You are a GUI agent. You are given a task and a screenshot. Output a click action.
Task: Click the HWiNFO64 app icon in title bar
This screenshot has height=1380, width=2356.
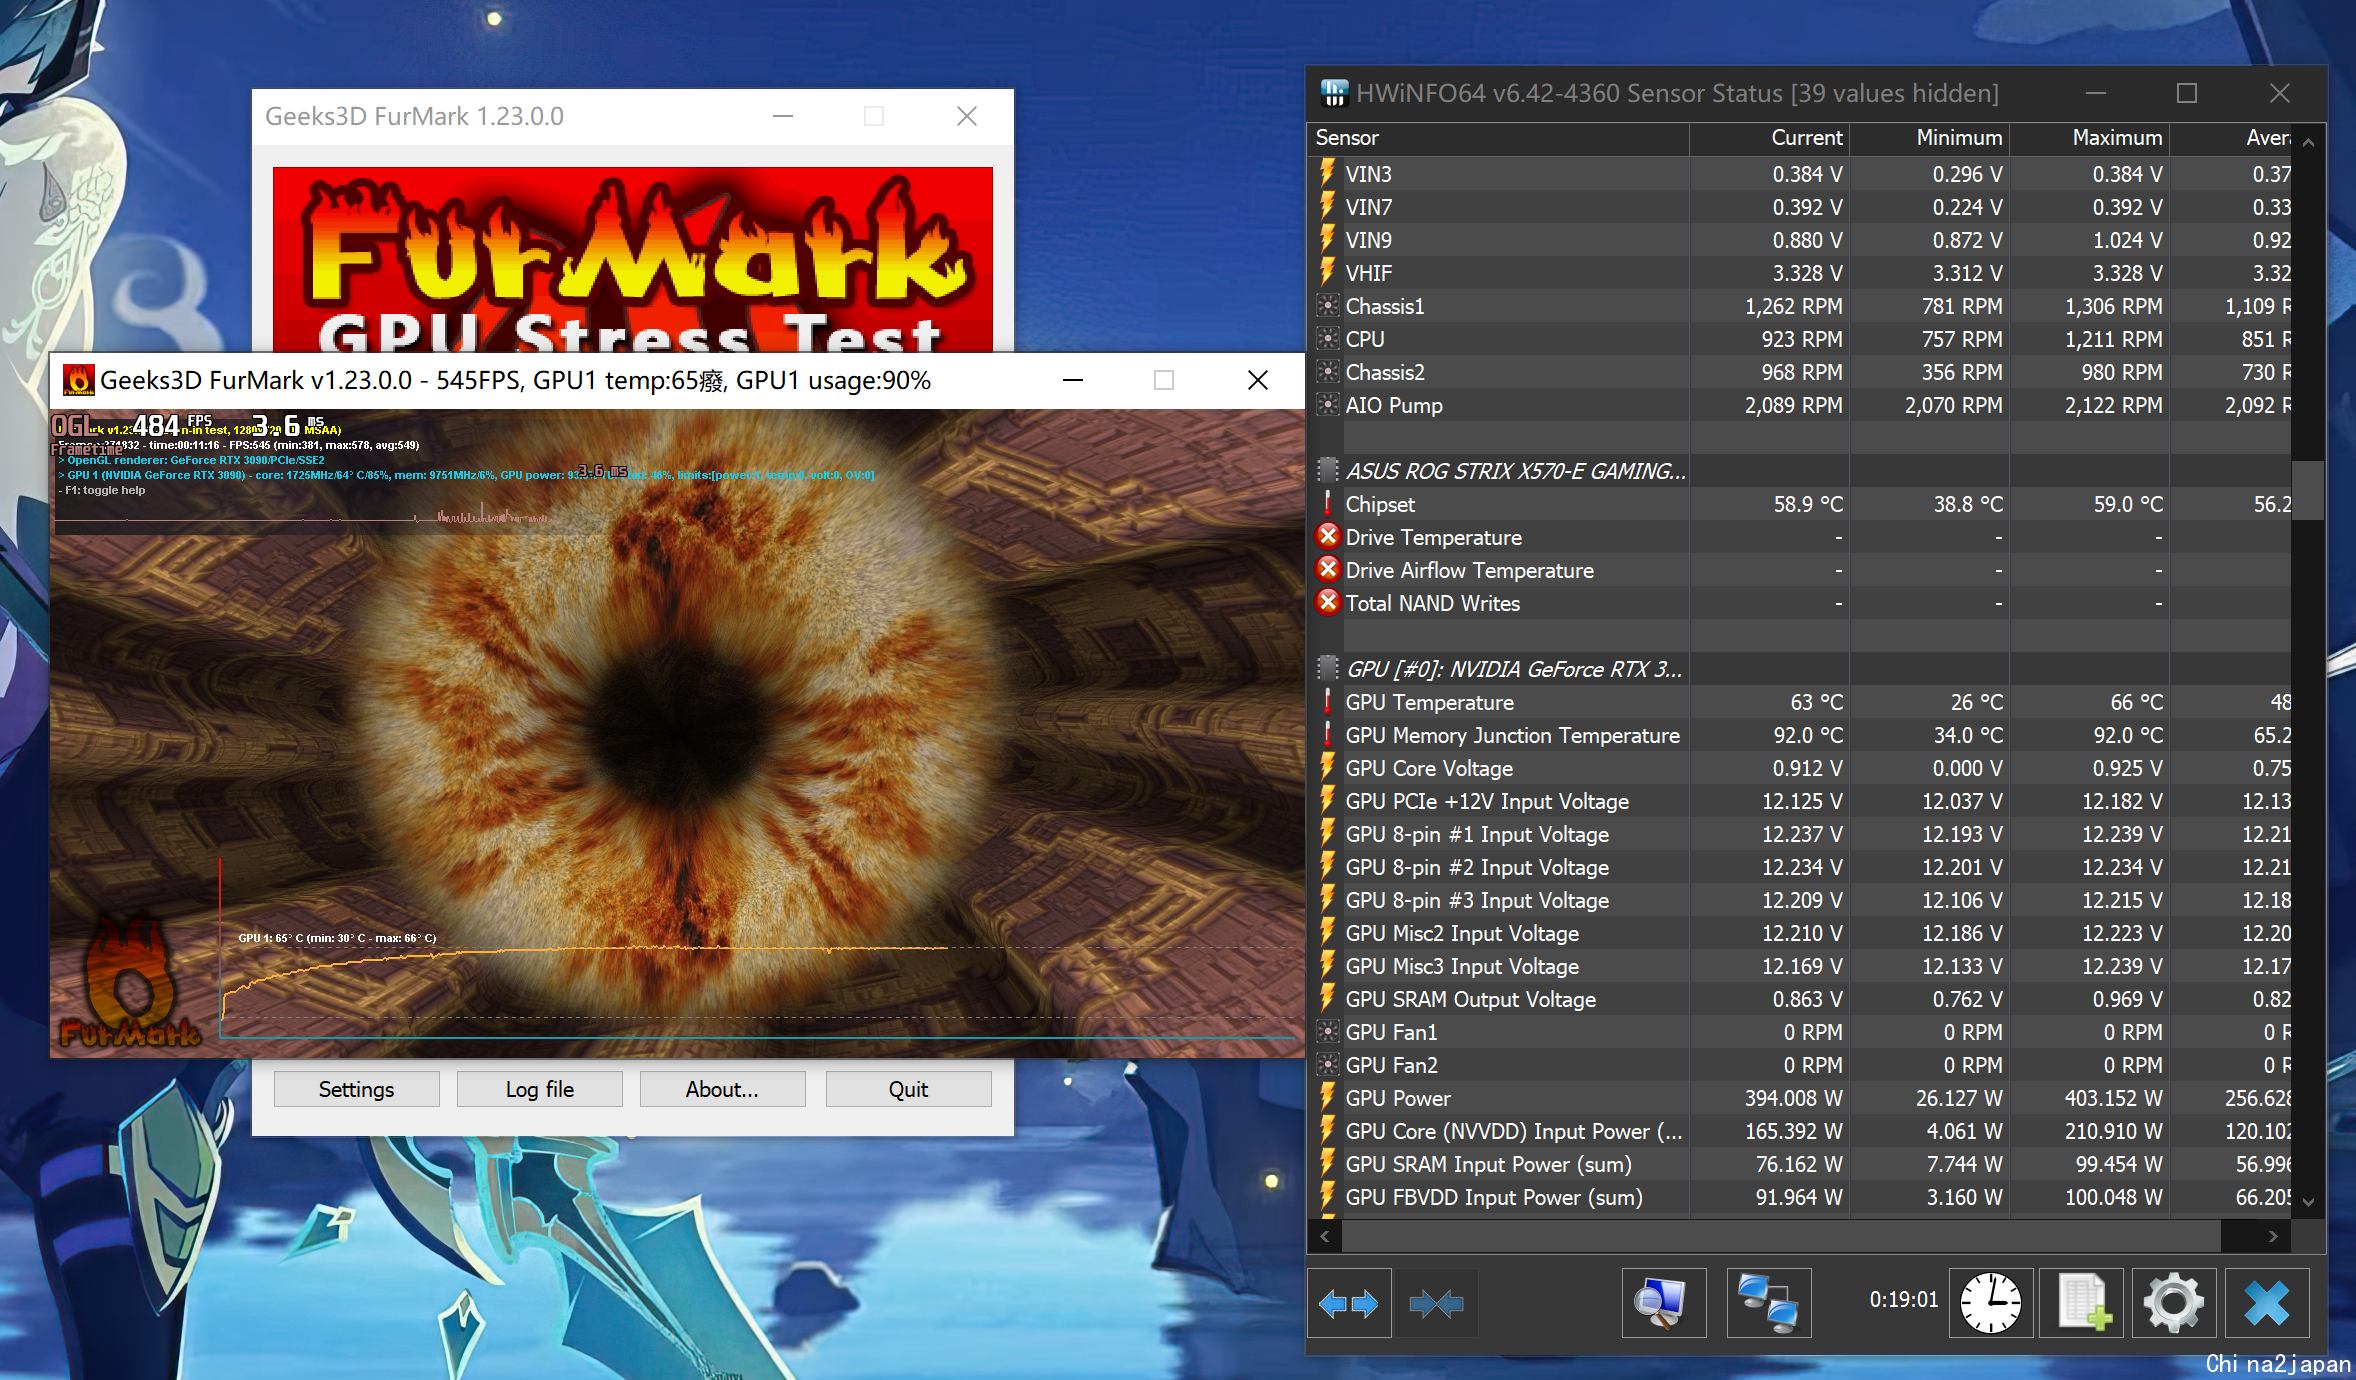tap(1334, 93)
